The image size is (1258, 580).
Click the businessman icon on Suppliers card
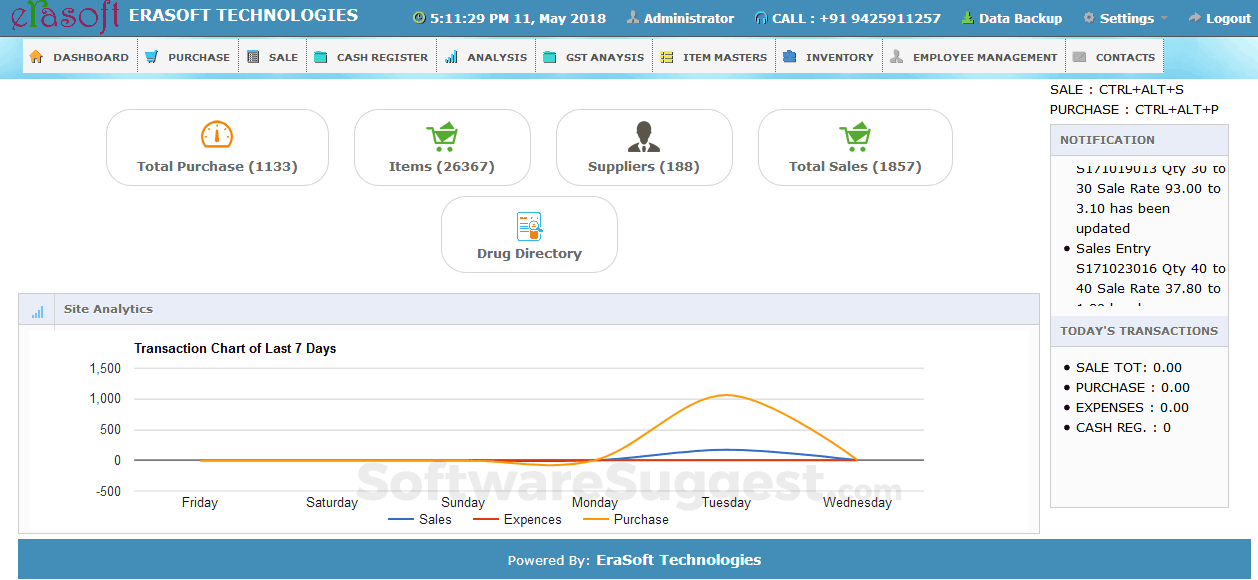coord(644,136)
